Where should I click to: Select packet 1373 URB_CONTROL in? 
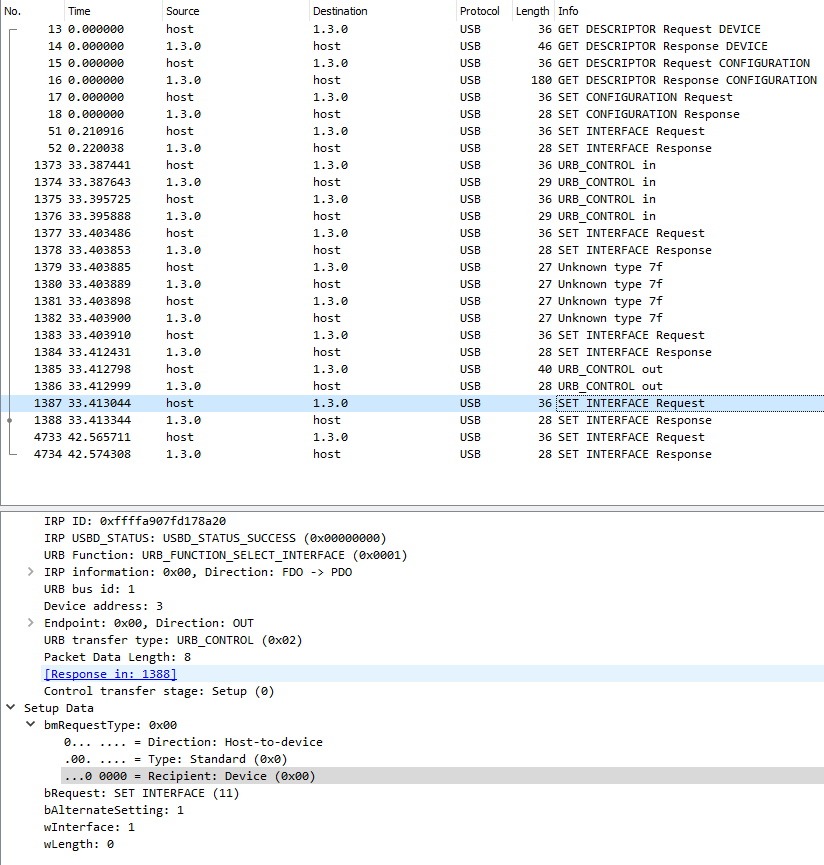(x=412, y=165)
